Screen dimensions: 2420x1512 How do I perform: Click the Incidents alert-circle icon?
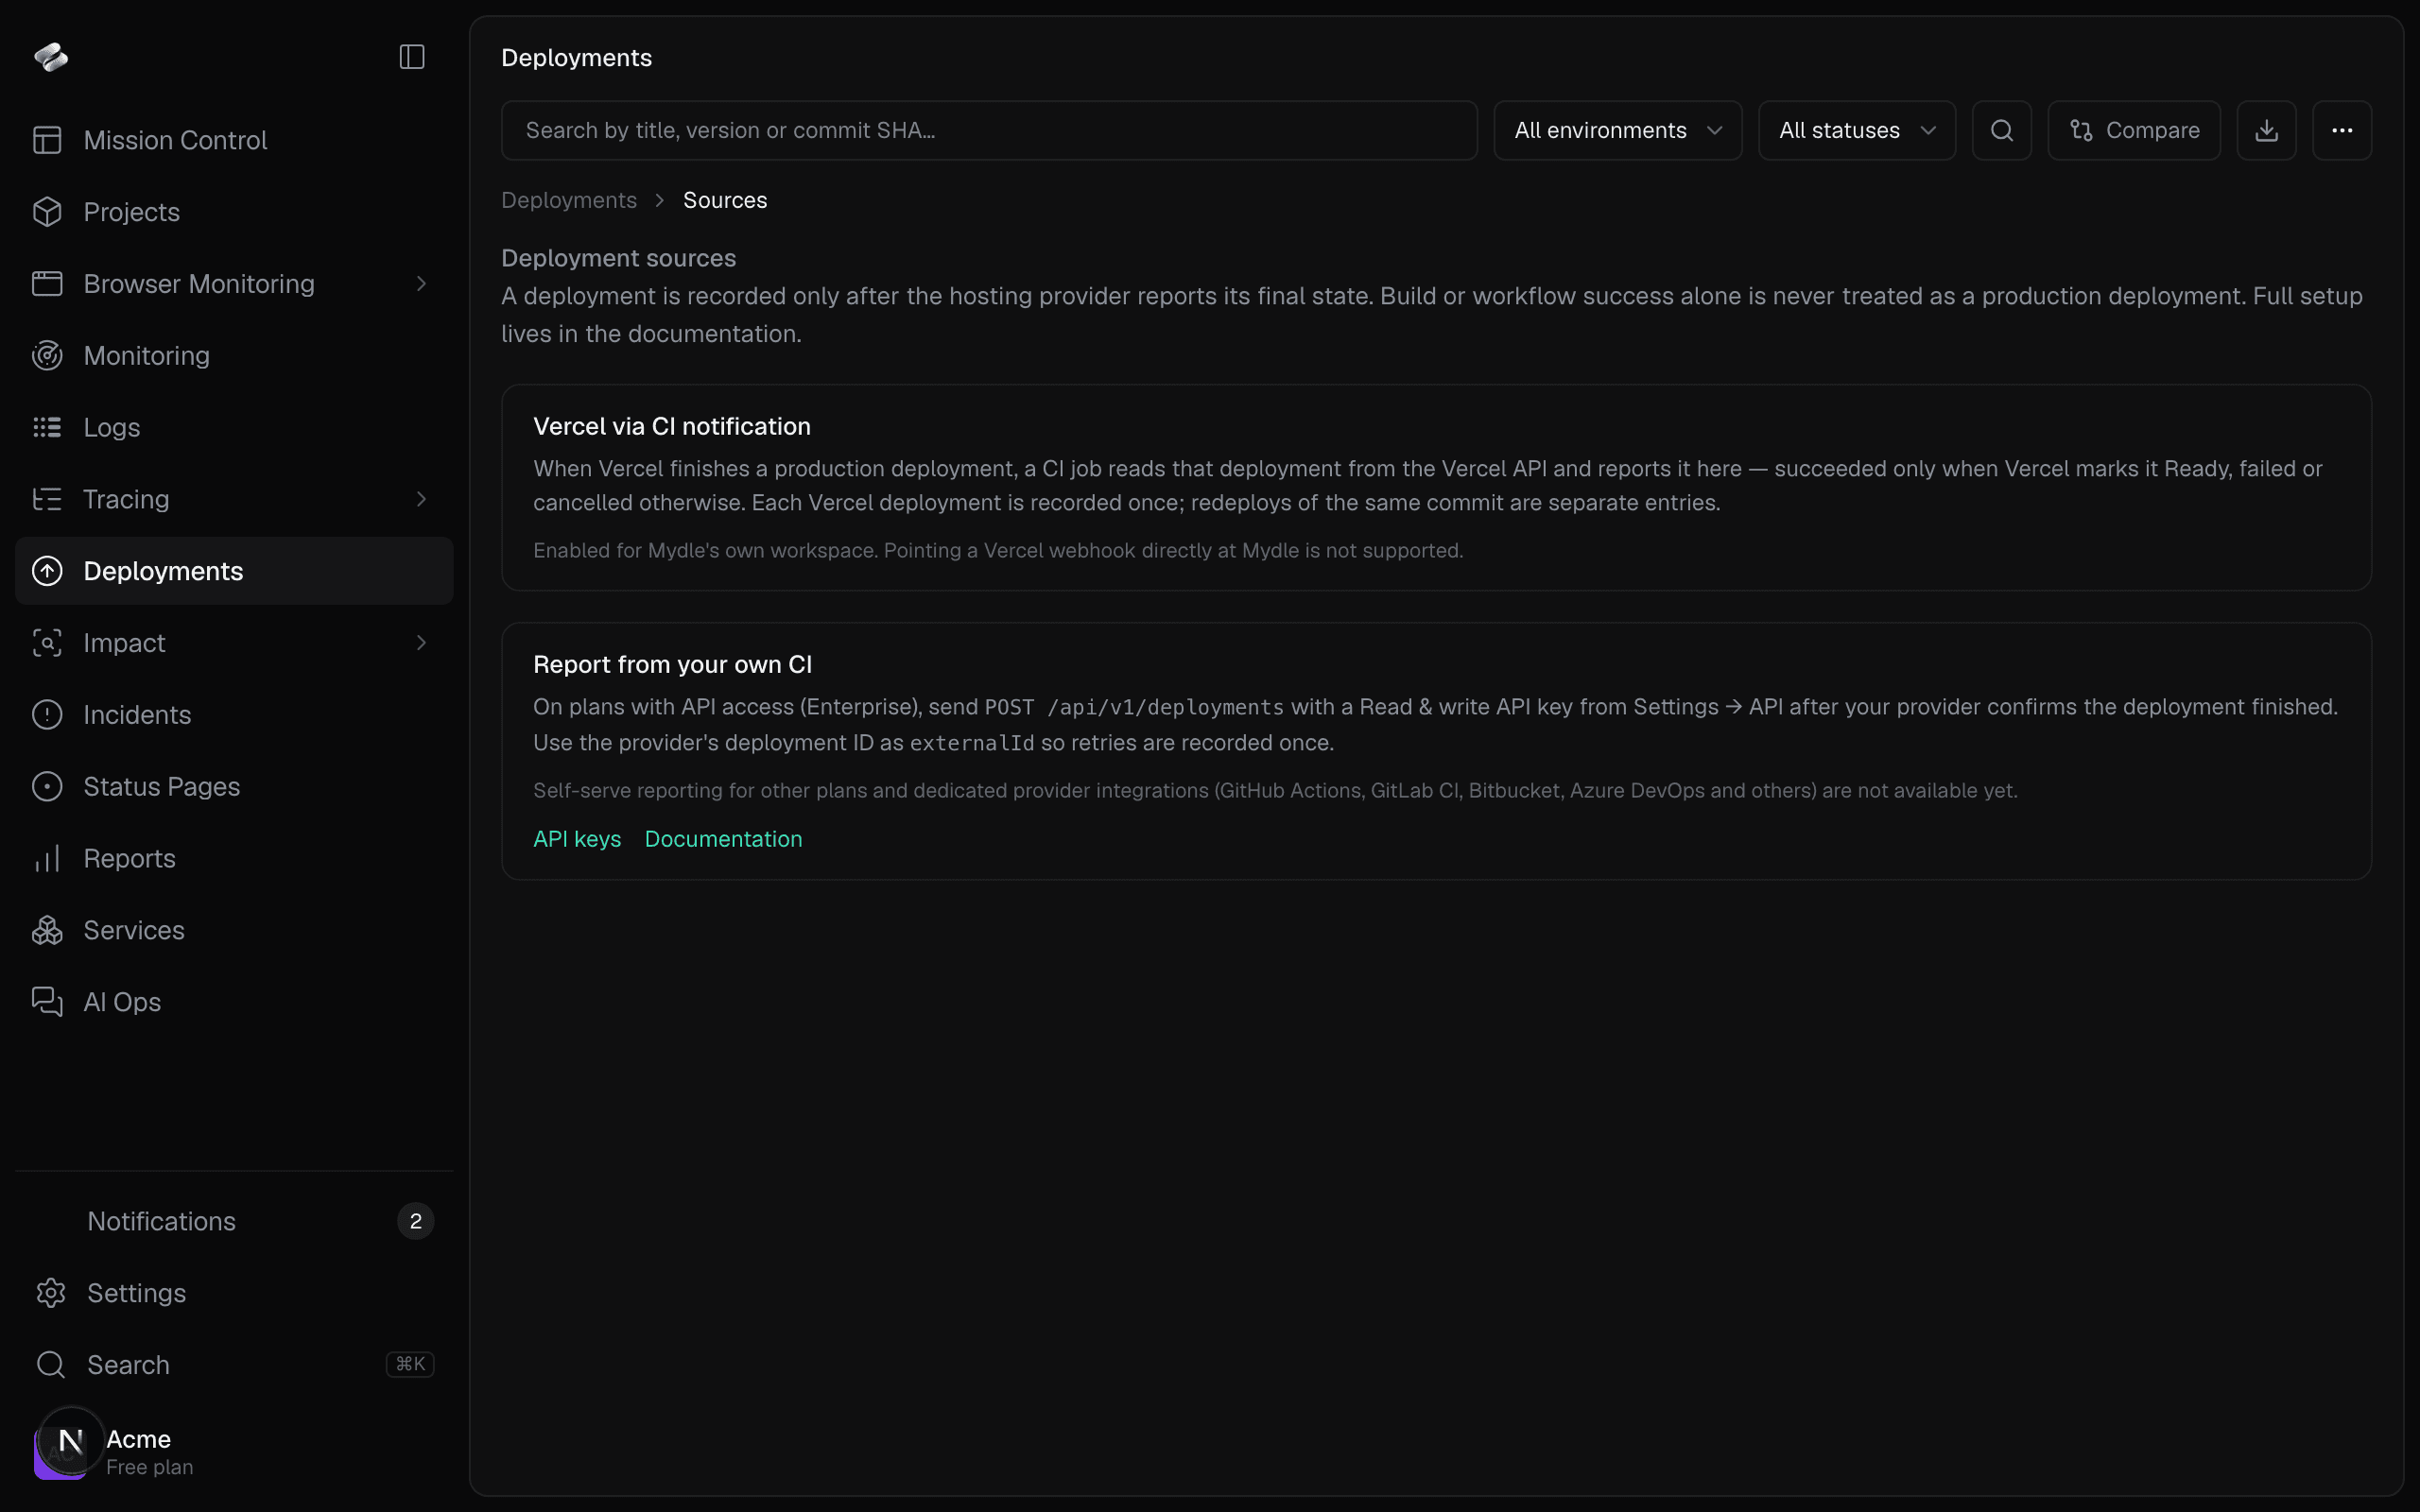click(x=47, y=715)
